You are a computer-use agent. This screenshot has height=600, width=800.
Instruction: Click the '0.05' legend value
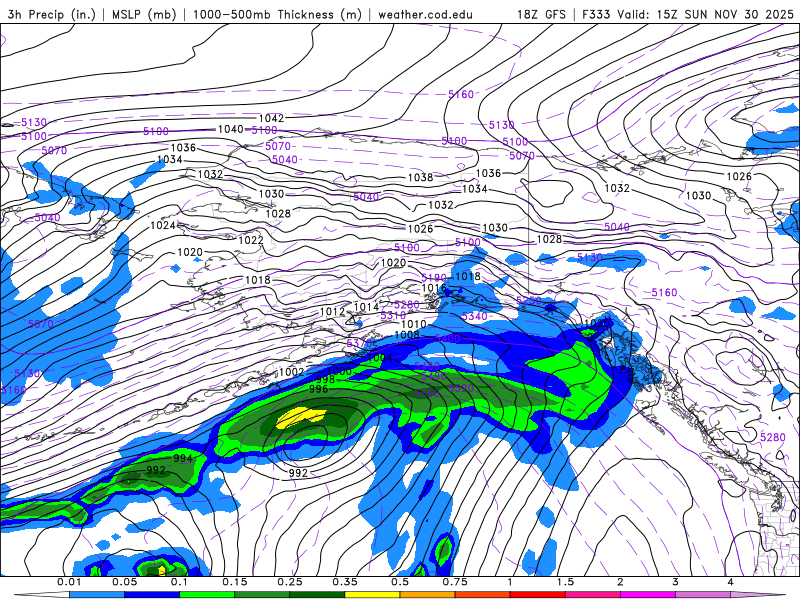coord(124,582)
